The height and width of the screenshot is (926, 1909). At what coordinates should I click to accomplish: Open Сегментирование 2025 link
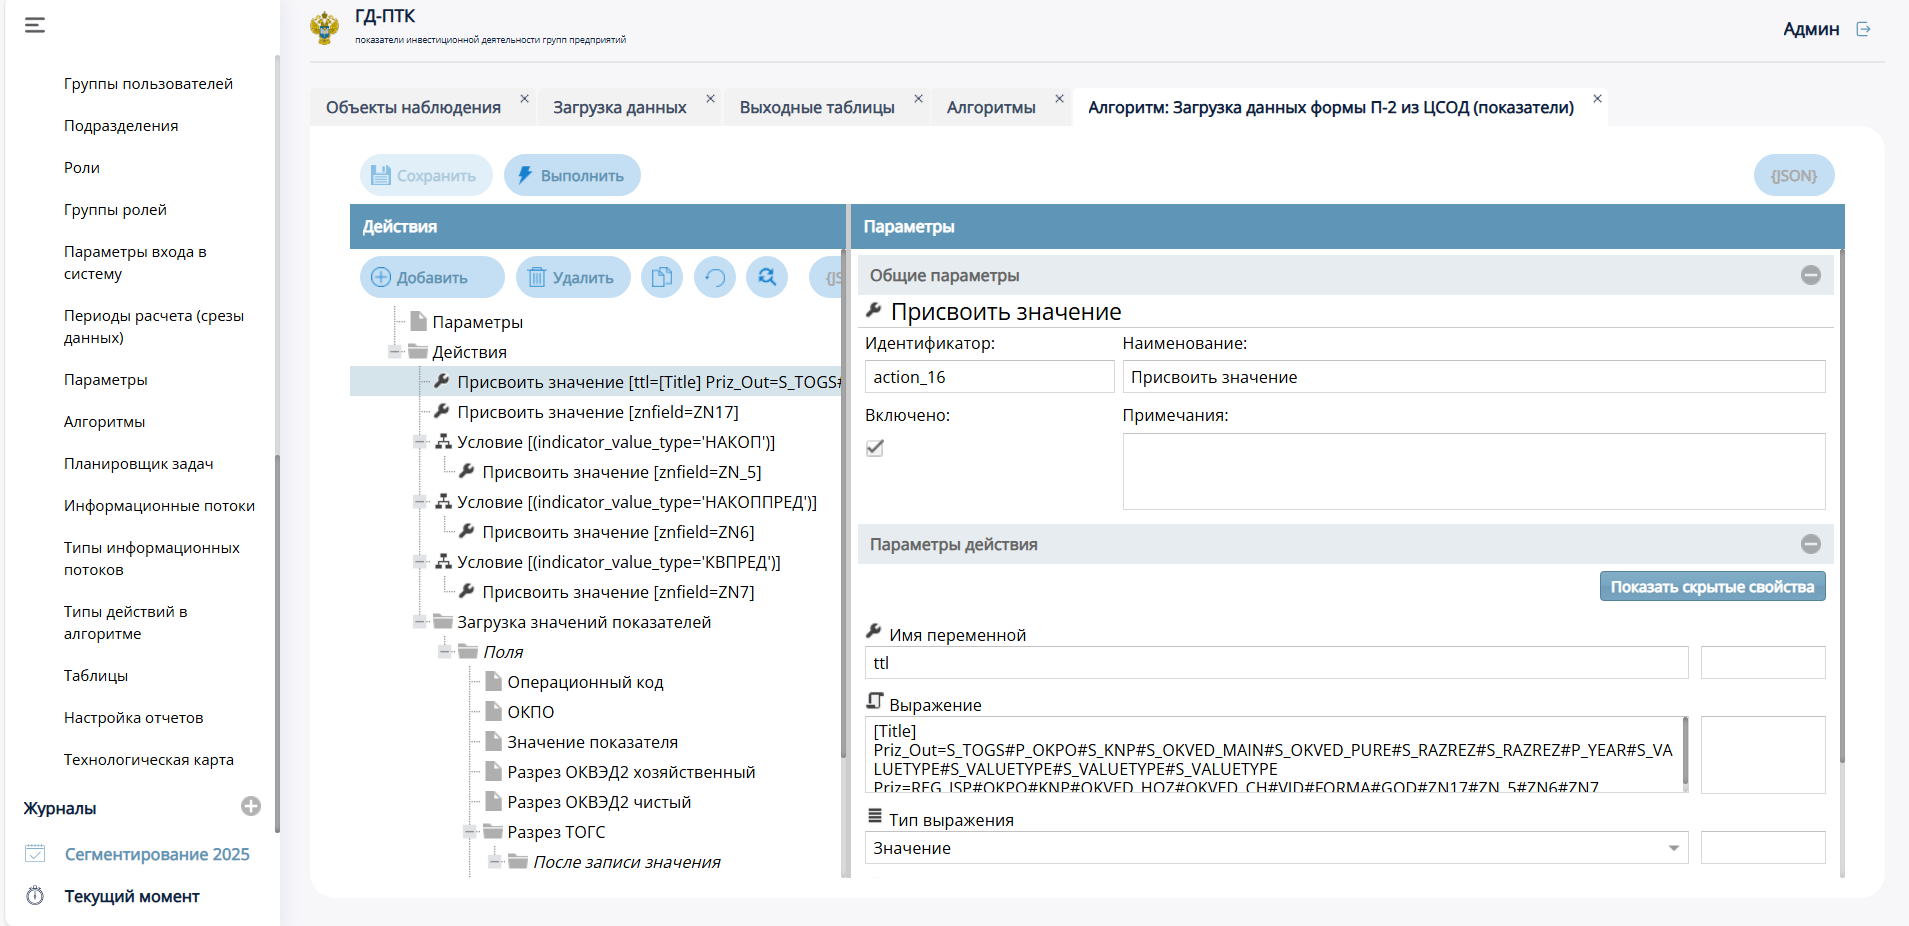[157, 854]
